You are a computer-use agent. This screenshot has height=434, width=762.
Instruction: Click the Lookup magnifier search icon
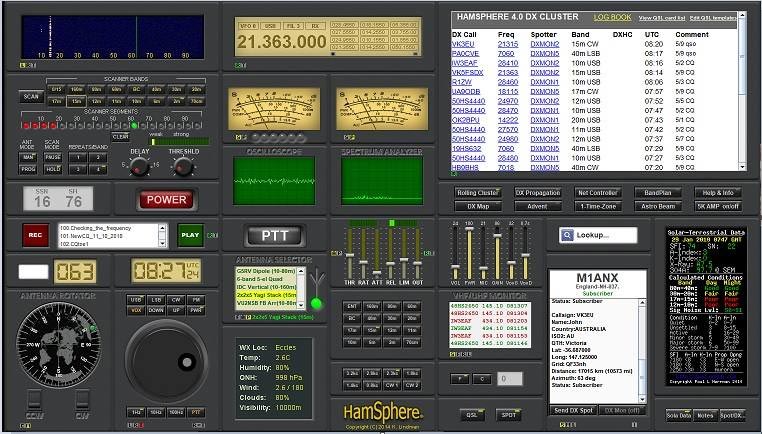tap(567, 235)
